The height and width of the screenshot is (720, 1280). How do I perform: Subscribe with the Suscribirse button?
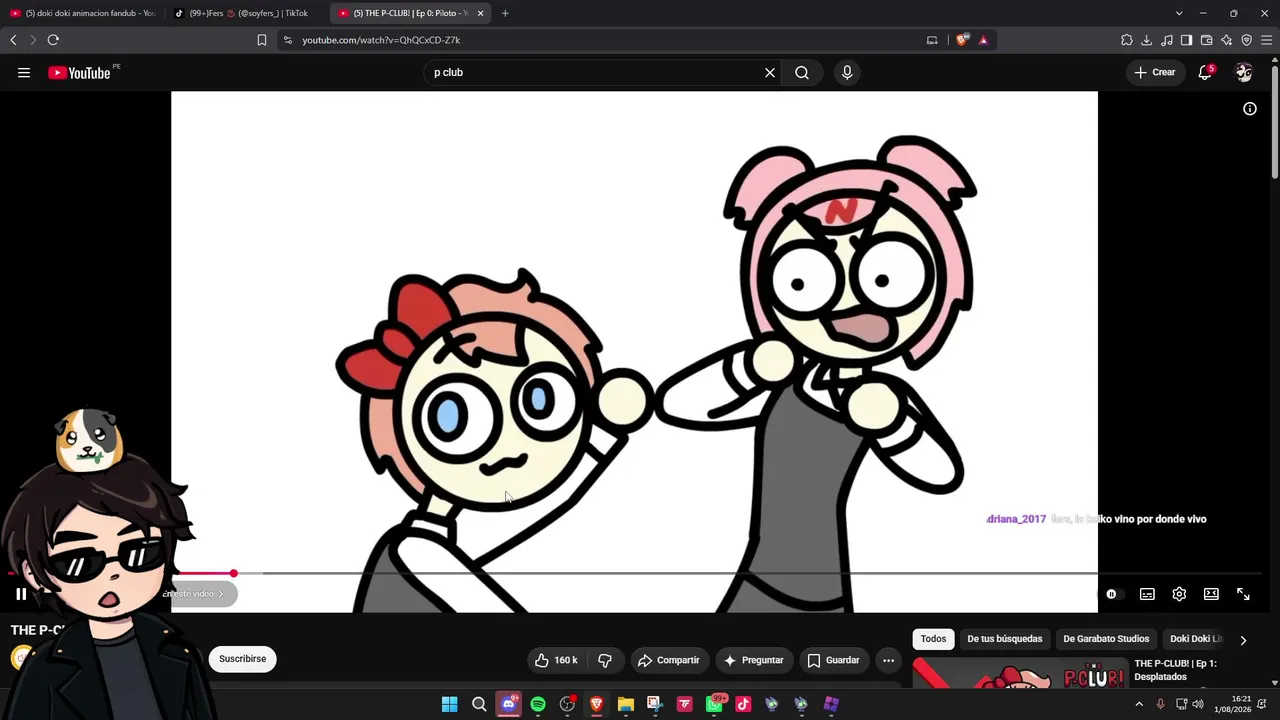(243, 659)
